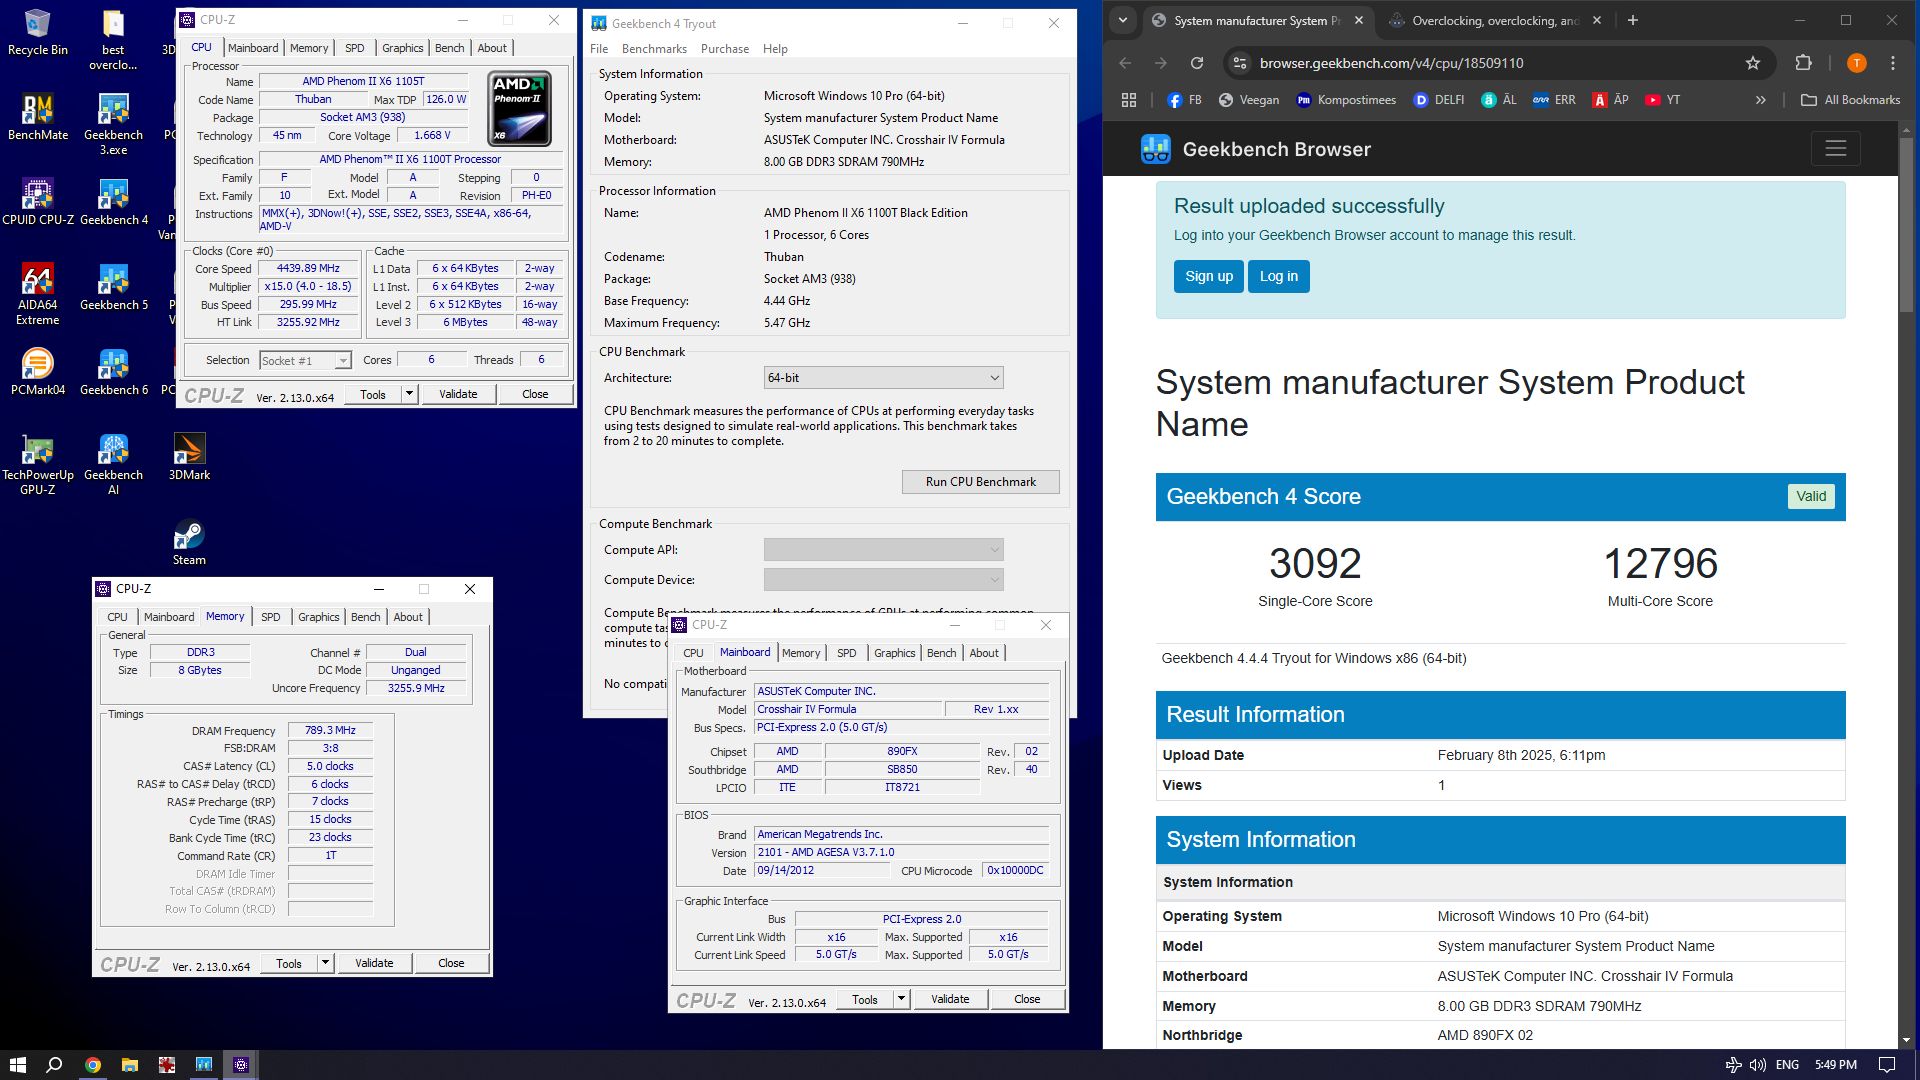Open the Kompostimees bookmark
Screen dimensions: 1920x1080
point(1345,100)
